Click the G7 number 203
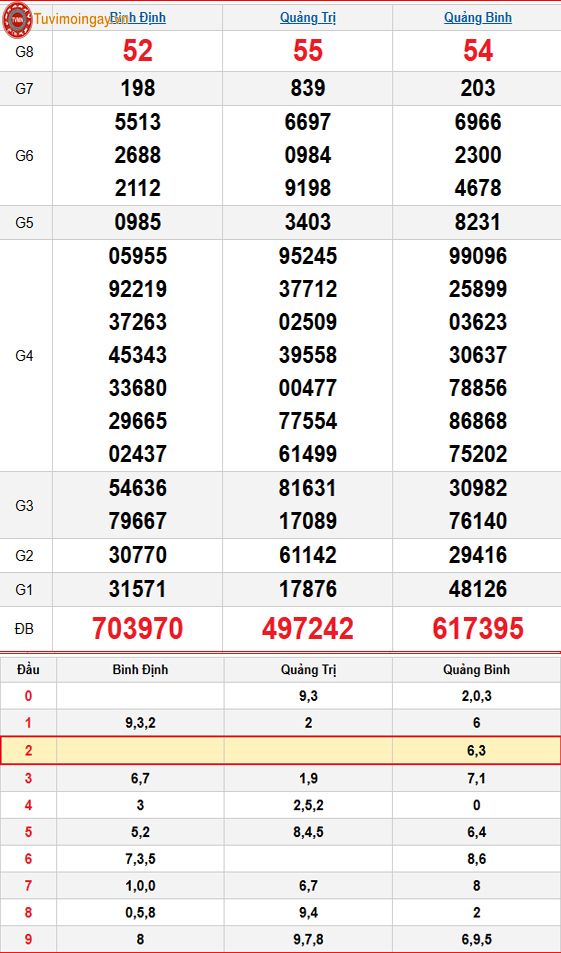Viewport: 561px width, 953px height. coord(478,89)
